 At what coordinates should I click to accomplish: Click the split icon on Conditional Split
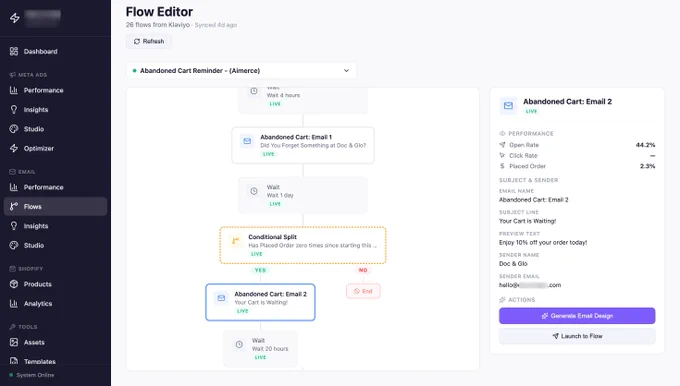pyautogui.click(x=235, y=241)
